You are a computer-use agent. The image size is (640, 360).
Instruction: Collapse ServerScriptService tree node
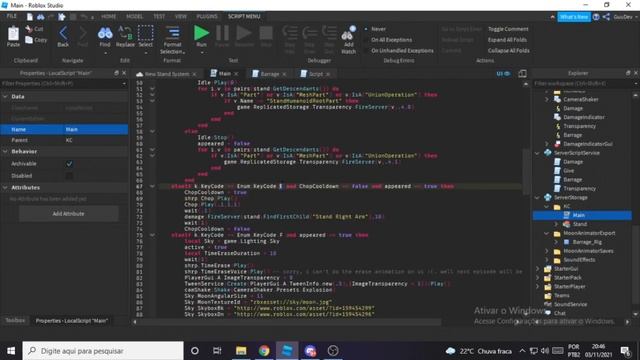(538, 153)
